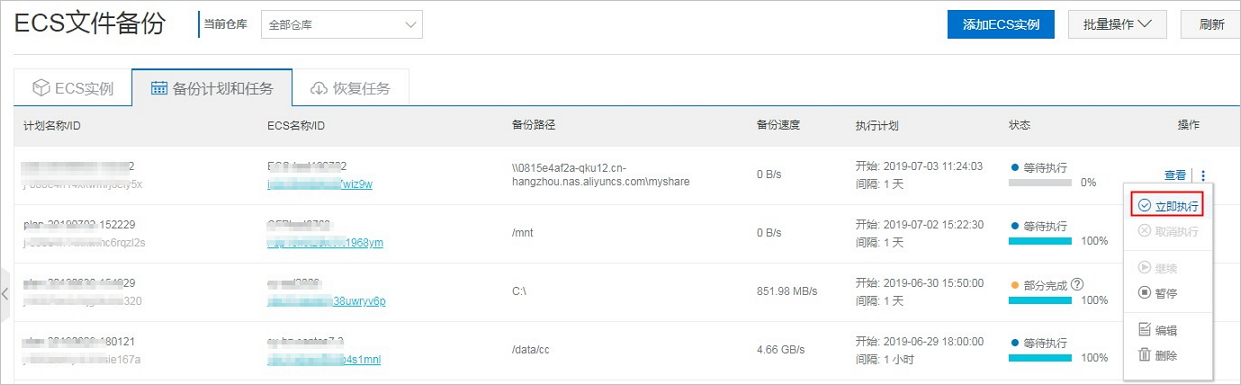The image size is (1241, 385).
Task: Open the 全部仓库 vault dropdown
Action: coord(341,25)
